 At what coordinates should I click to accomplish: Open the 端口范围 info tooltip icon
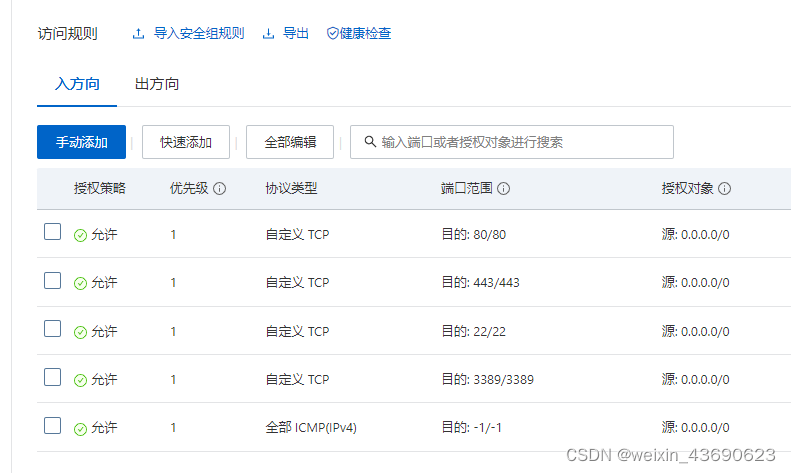pyautogui.click(x=503, y=189)
